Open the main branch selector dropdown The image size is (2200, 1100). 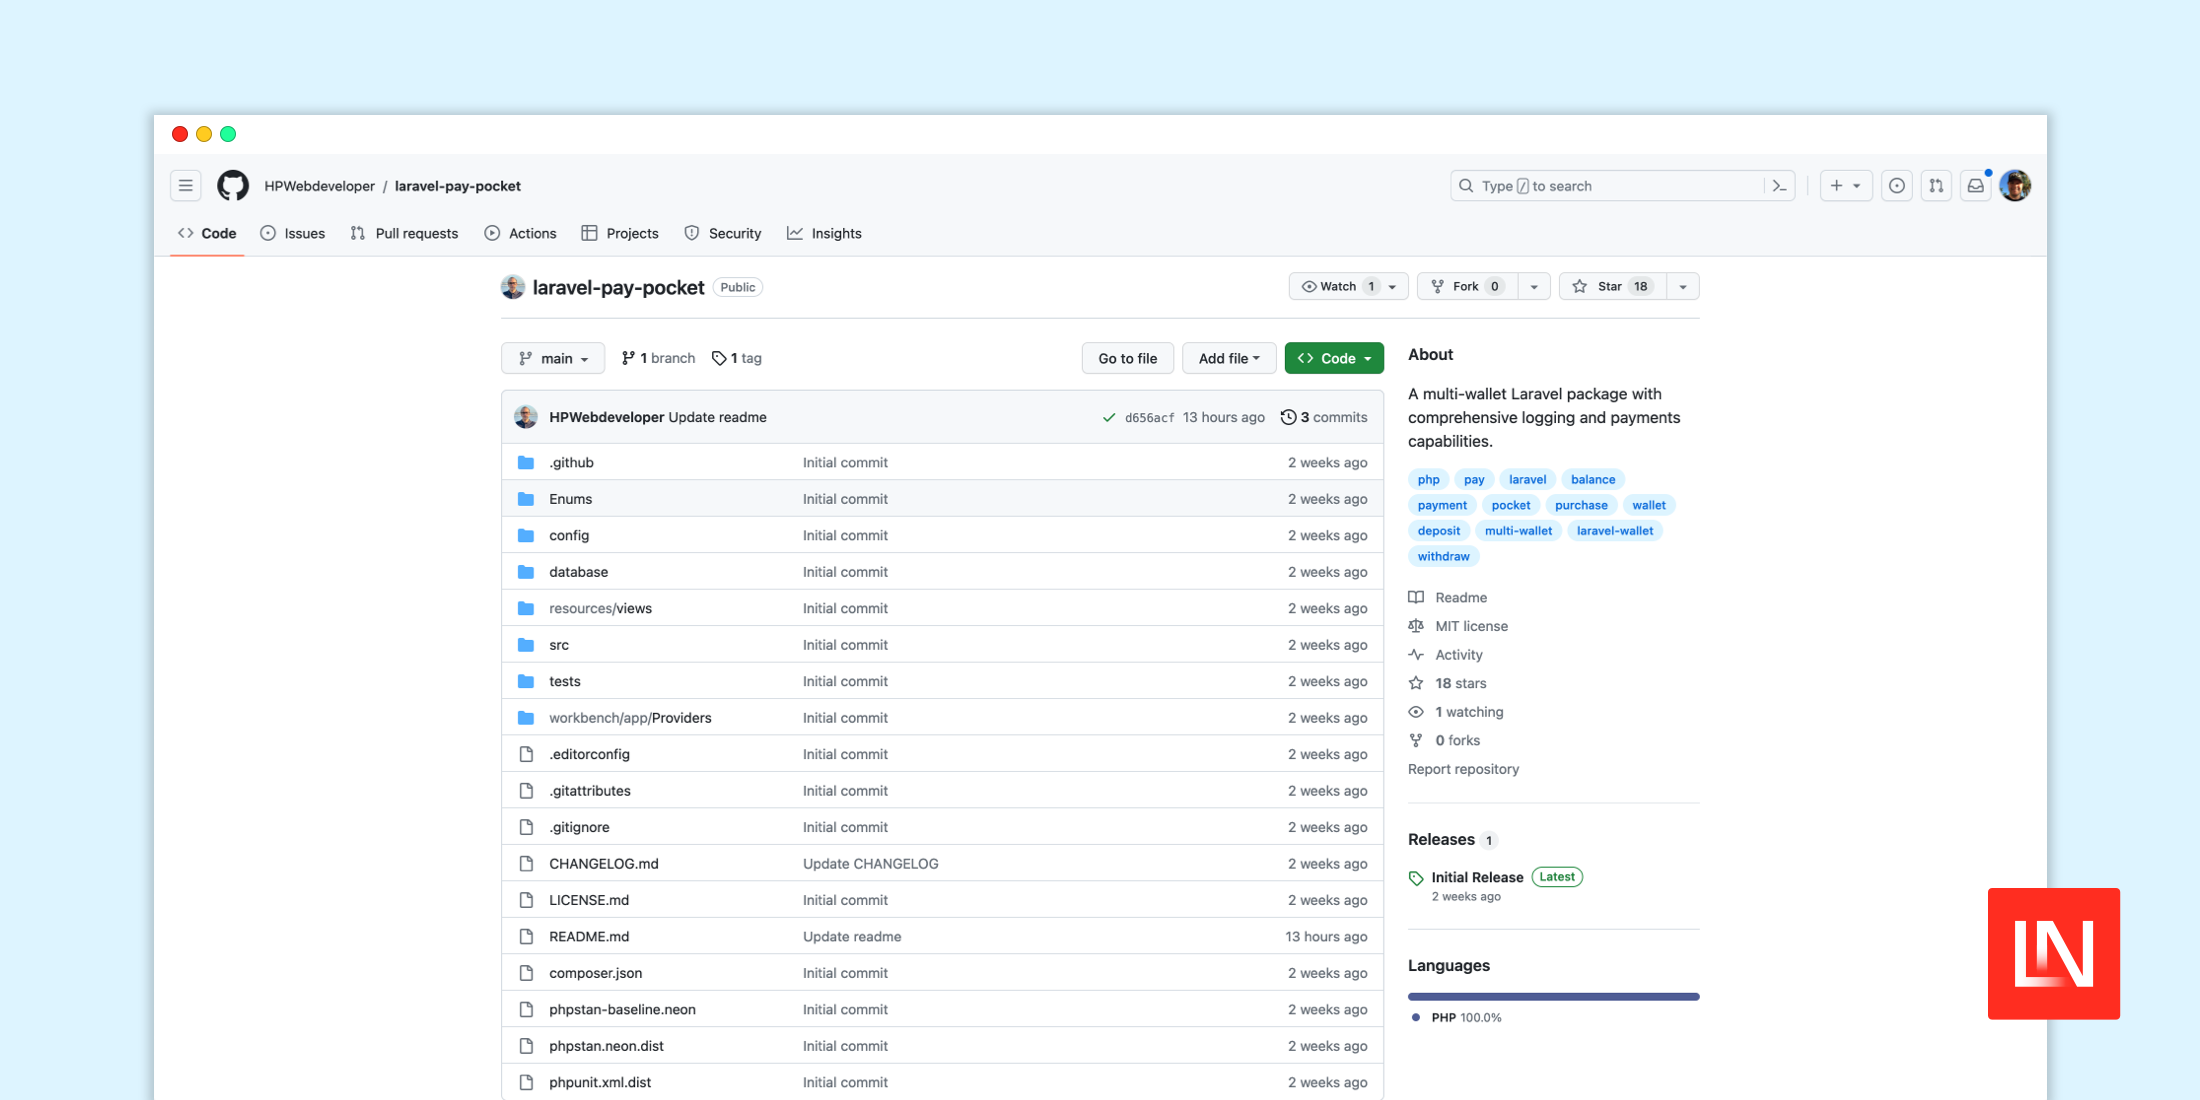click(x=553, y=358)
